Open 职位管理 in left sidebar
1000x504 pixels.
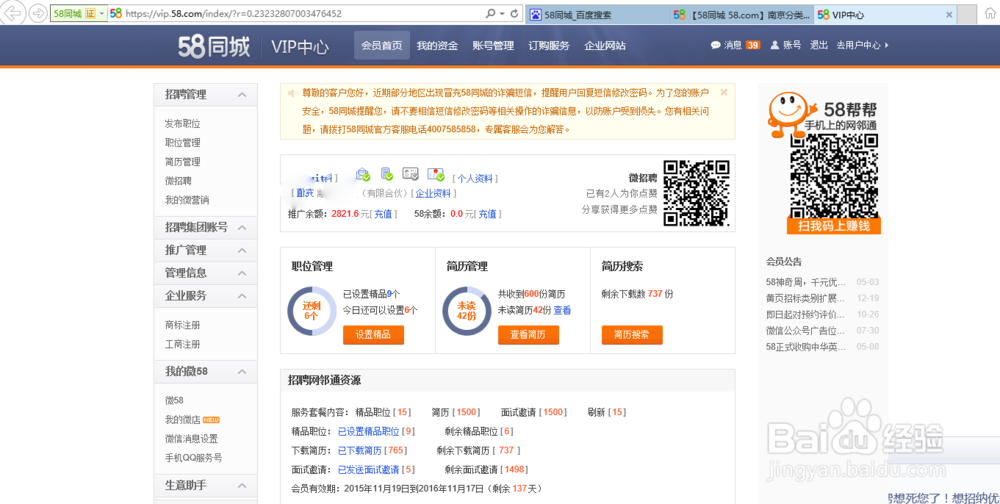click(182, 143)
